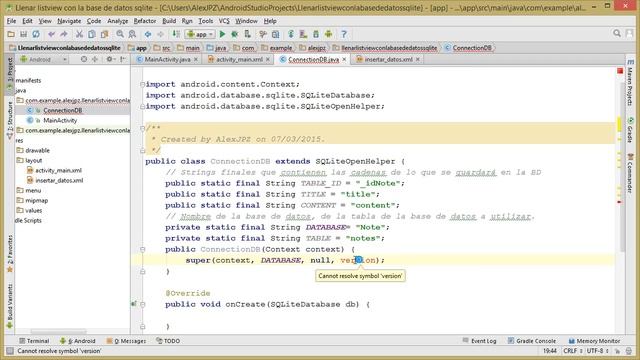Select MainActivity in project tree
The height and width of the screenshot is (360, 640).
coord(60,120)
